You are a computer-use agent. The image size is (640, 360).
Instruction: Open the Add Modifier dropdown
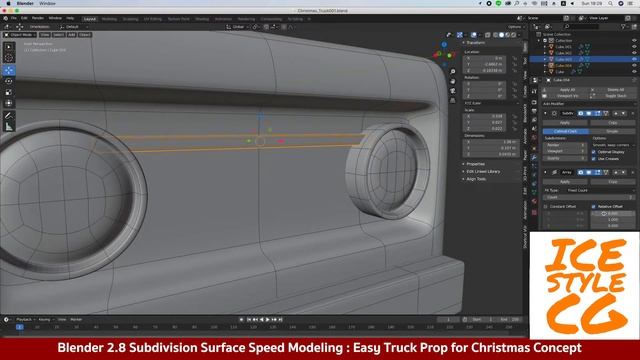tap(589, 104)
